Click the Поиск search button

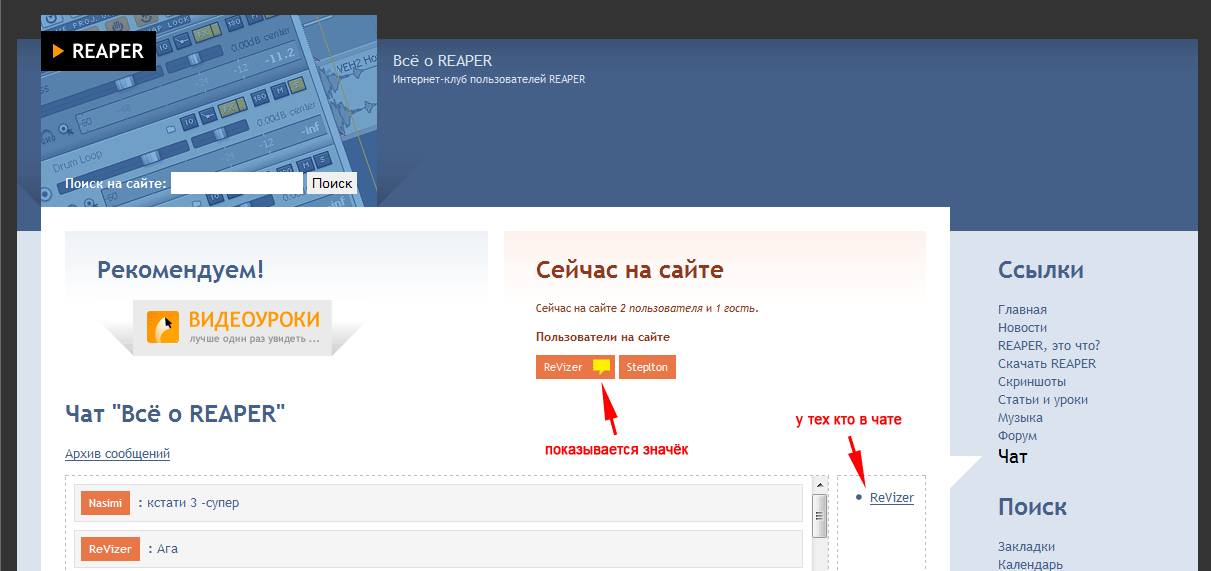pos(332,183)
